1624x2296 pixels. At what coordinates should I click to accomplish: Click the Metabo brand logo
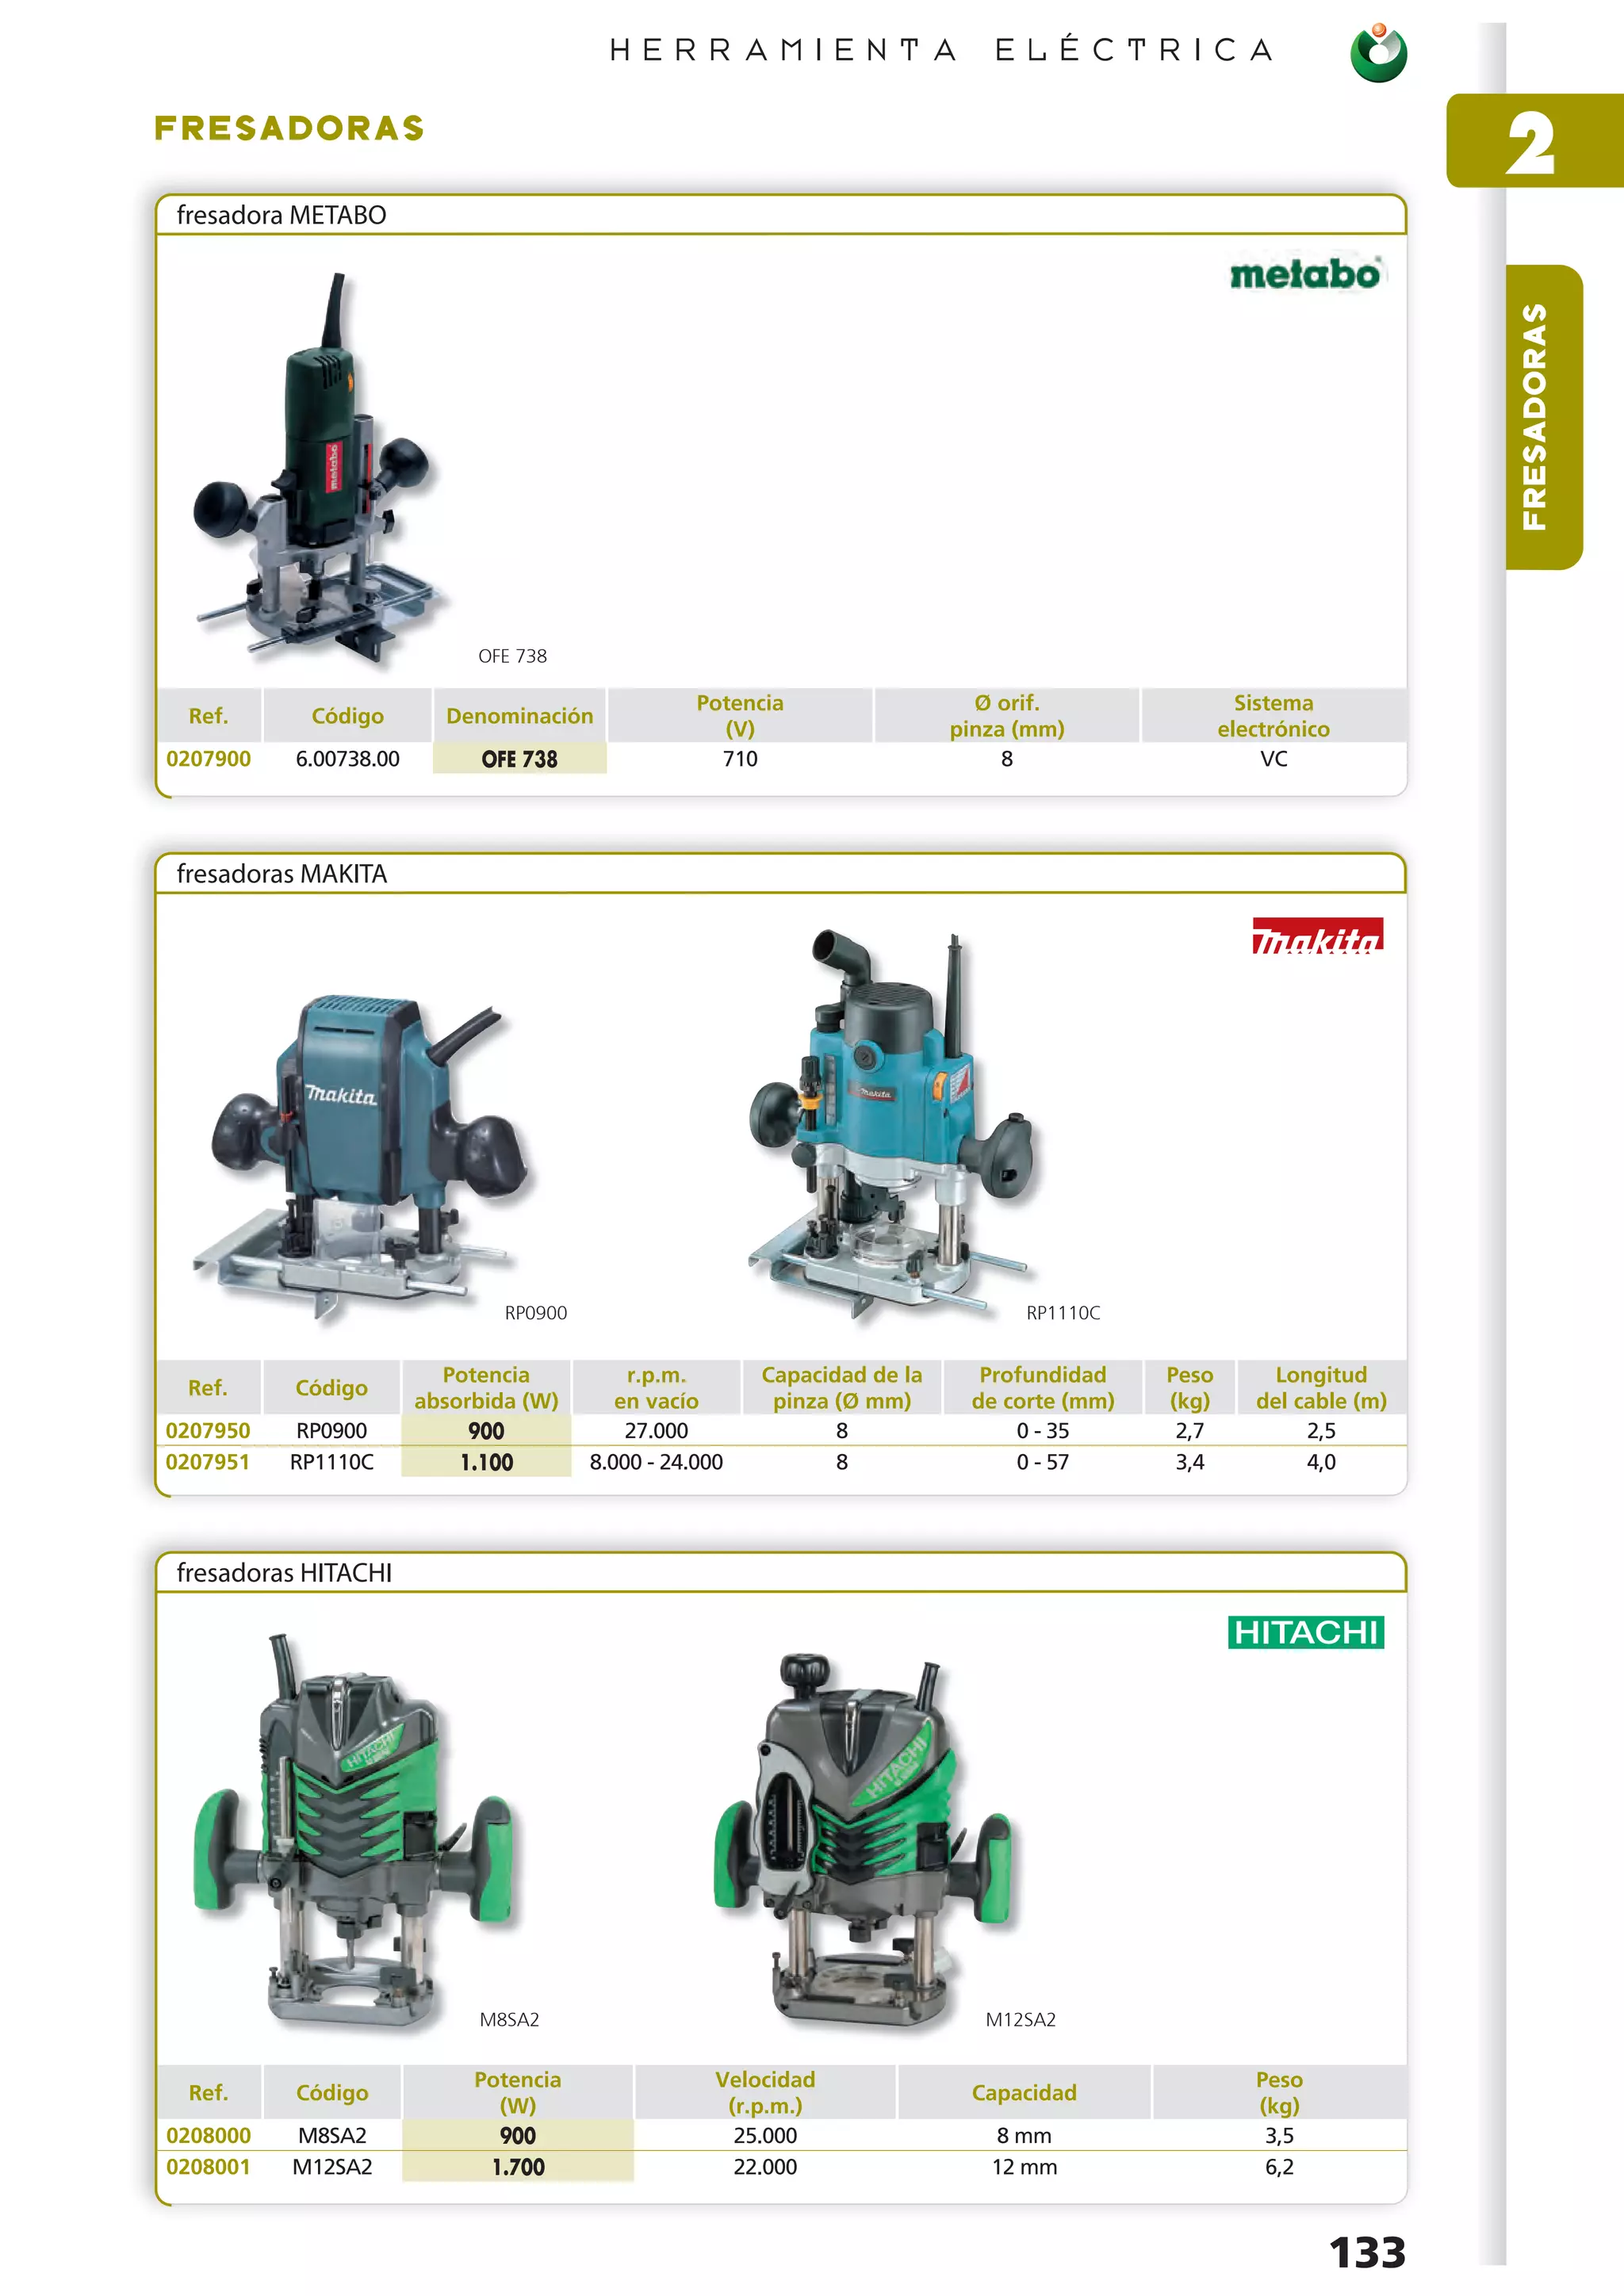1305,273
